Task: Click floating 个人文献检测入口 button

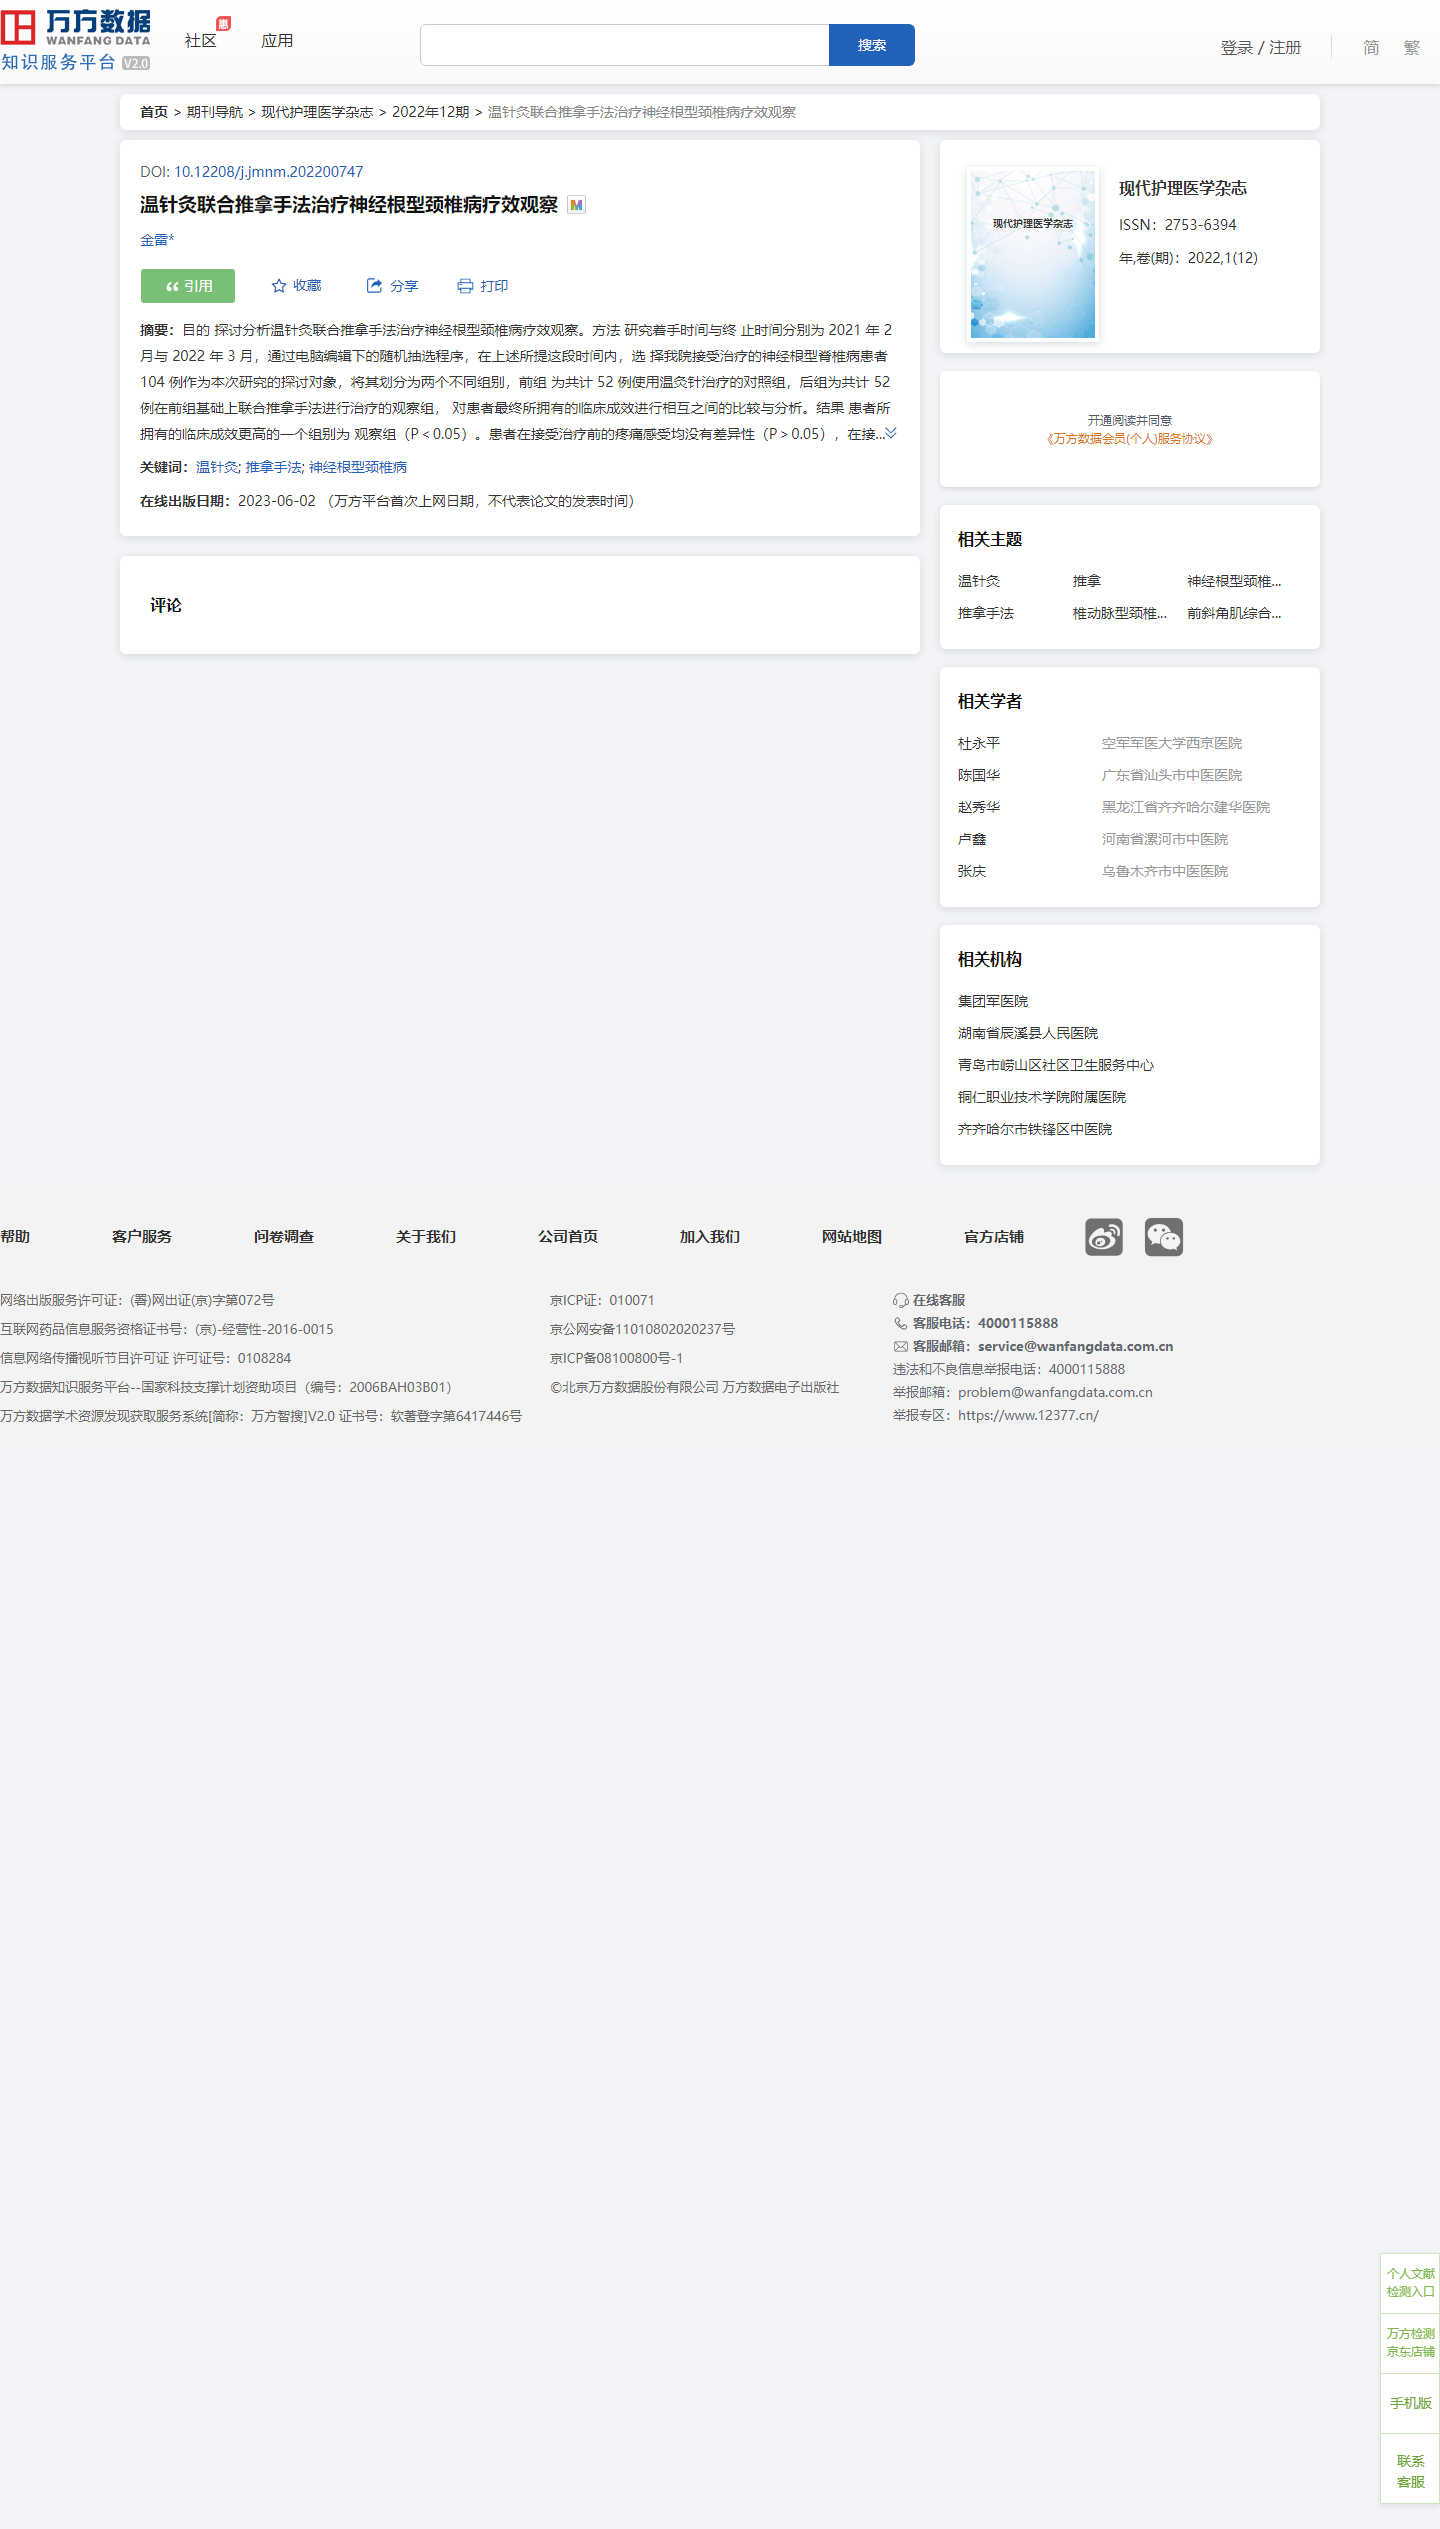Action: (1410, 2282)
